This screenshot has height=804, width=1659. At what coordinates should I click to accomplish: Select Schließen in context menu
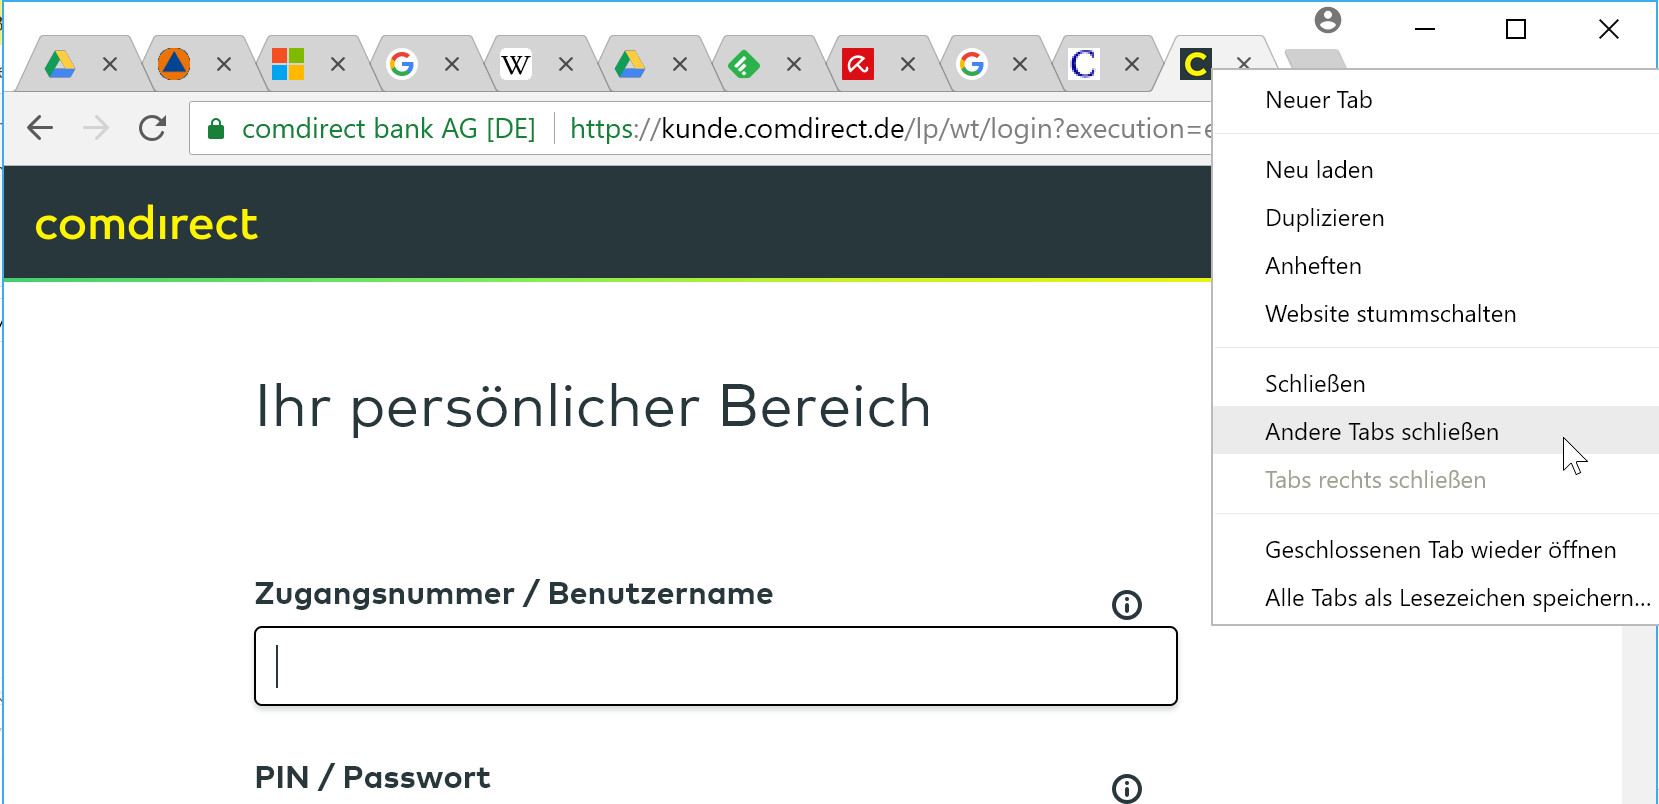pos(1436,384)
